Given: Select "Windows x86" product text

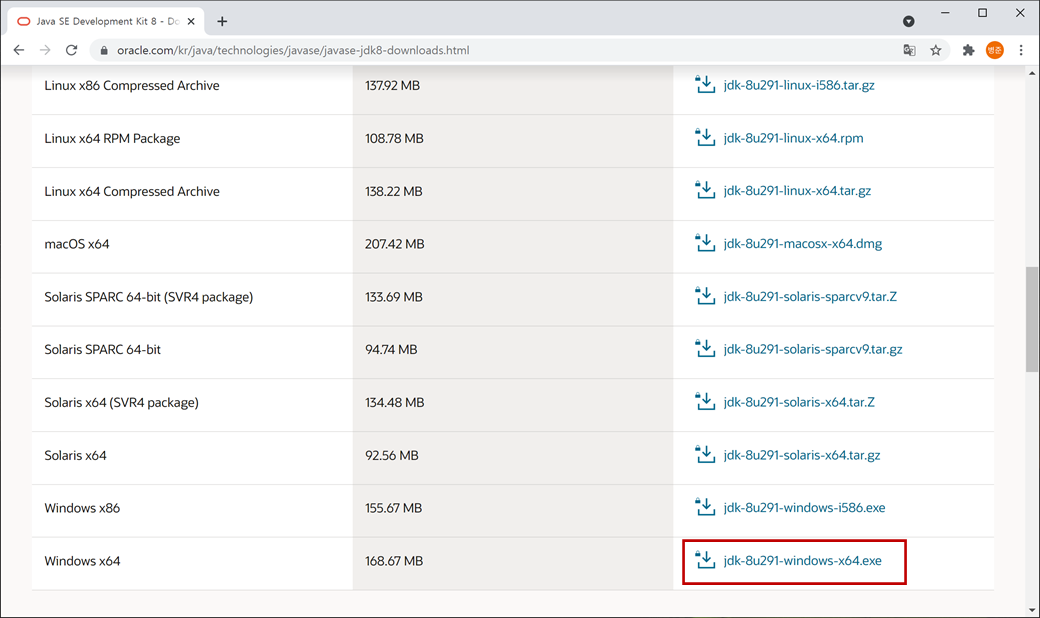Looking at the screenshot, I should coord(82,508).
